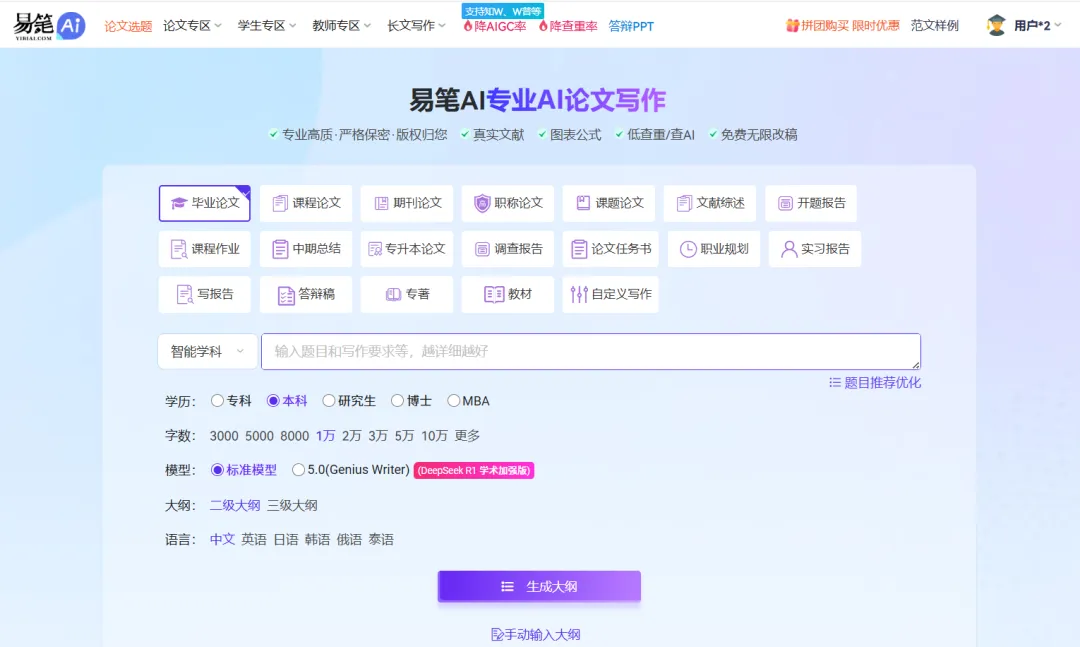Click the user avatar icon
The image size is (1080, 647).
[x=996, y=25]
